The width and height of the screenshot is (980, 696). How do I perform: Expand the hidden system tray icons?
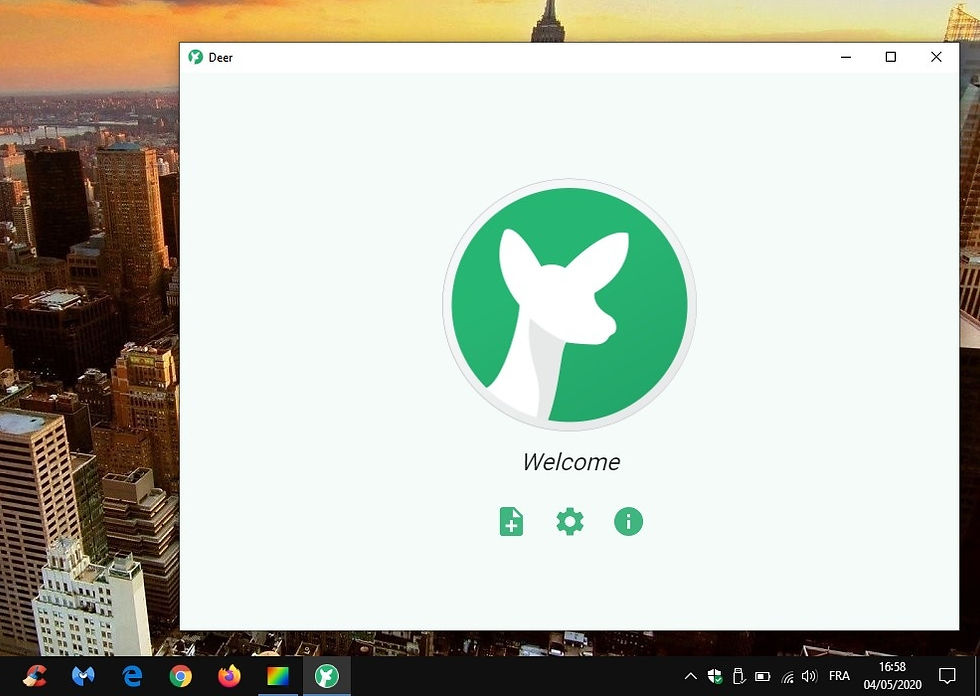tap(691, 676)
